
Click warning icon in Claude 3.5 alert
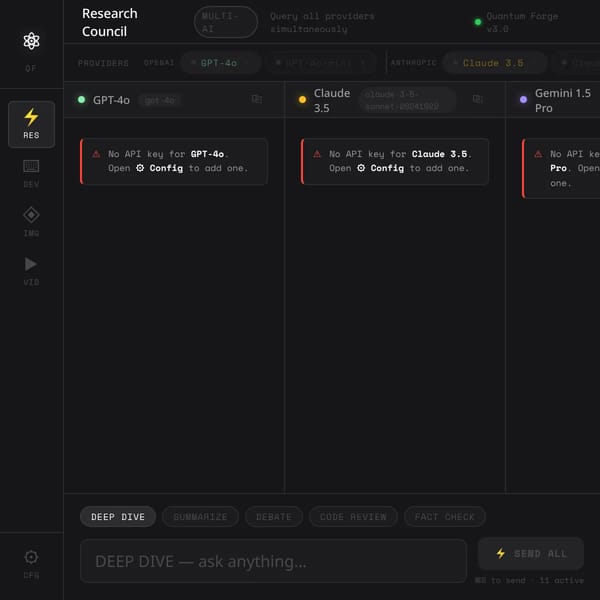click(x=317, y=154)
